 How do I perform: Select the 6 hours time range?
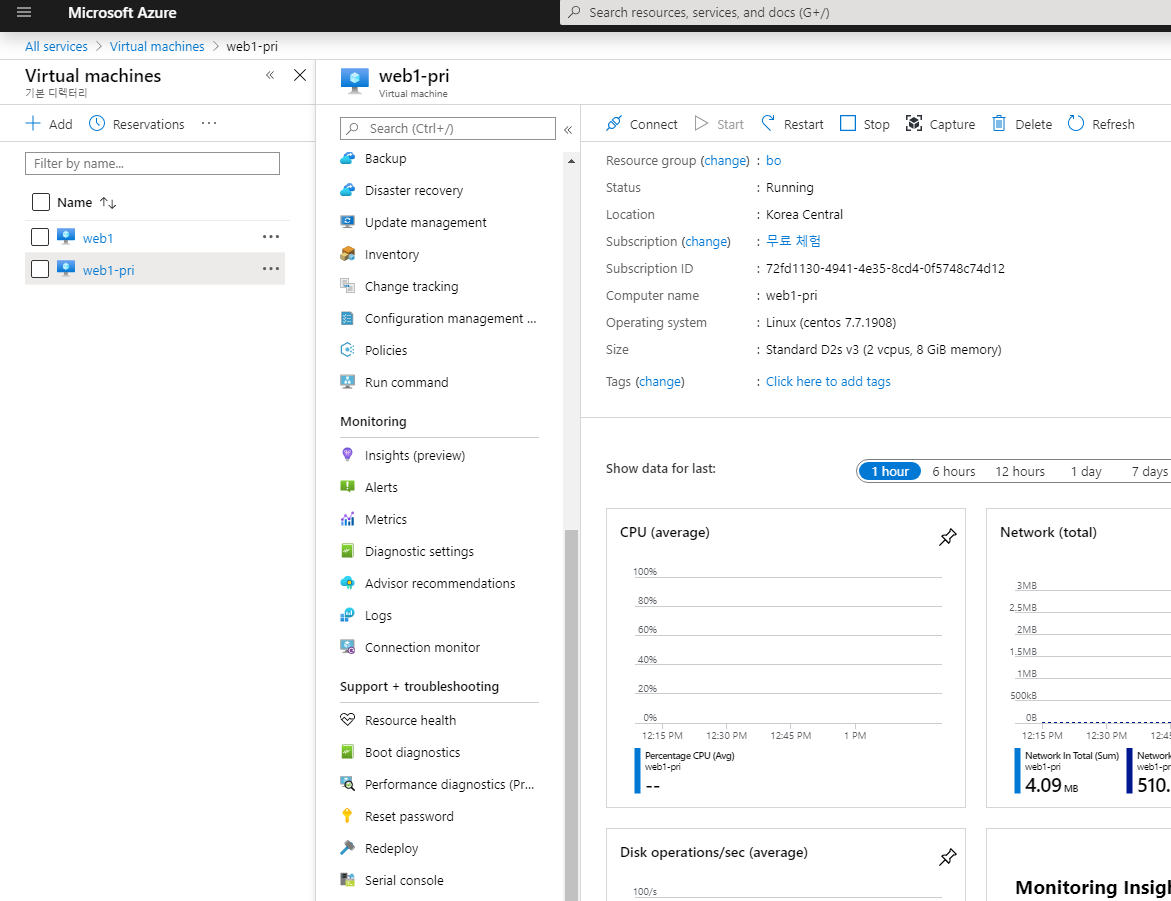[954, 471]
